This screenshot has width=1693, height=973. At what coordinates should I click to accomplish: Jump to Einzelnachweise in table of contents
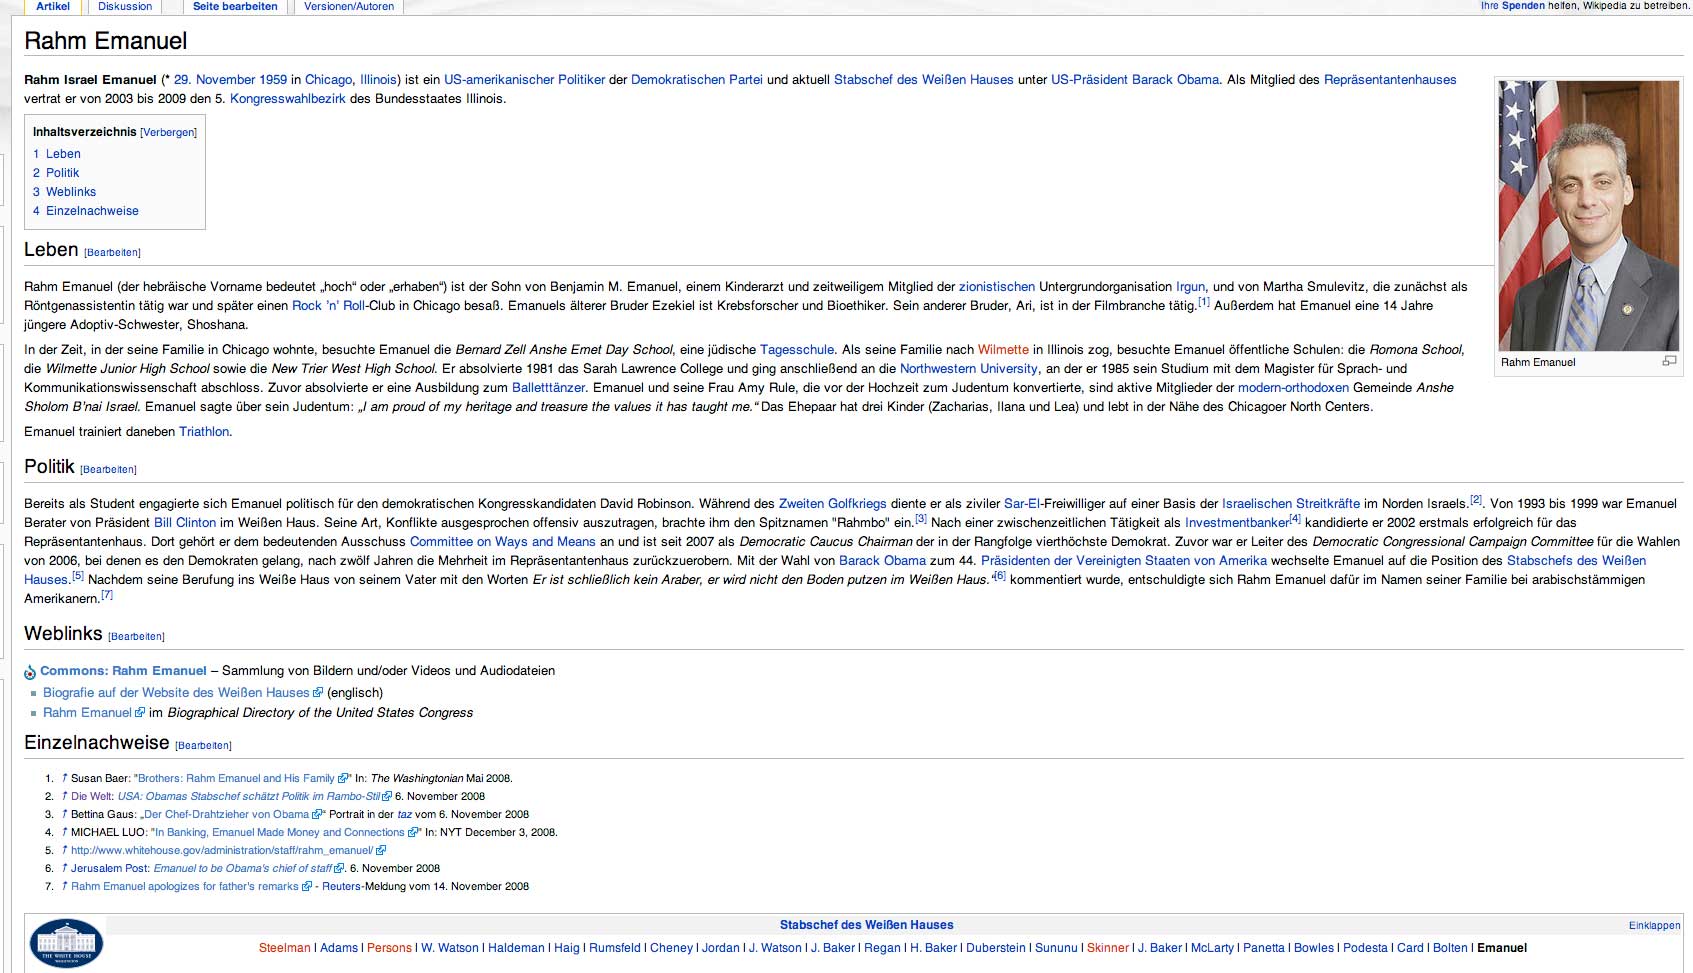coord(92,211)
